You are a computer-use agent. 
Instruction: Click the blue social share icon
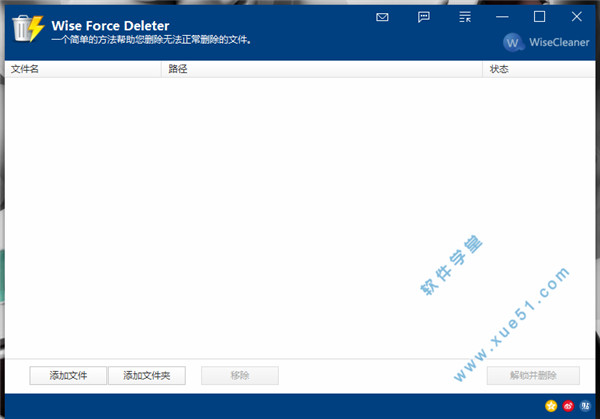pyautogui.click(x=585, y=406)
